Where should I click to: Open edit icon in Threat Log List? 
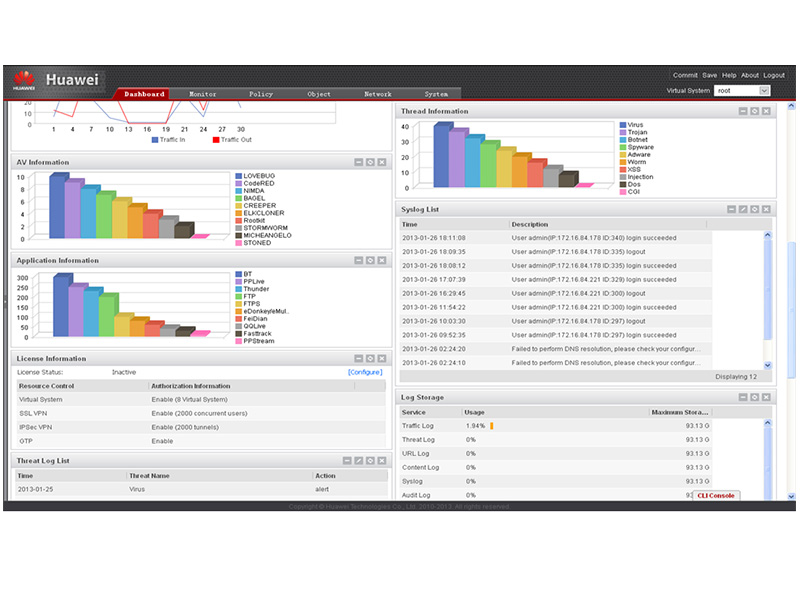(x=358, y=461)
